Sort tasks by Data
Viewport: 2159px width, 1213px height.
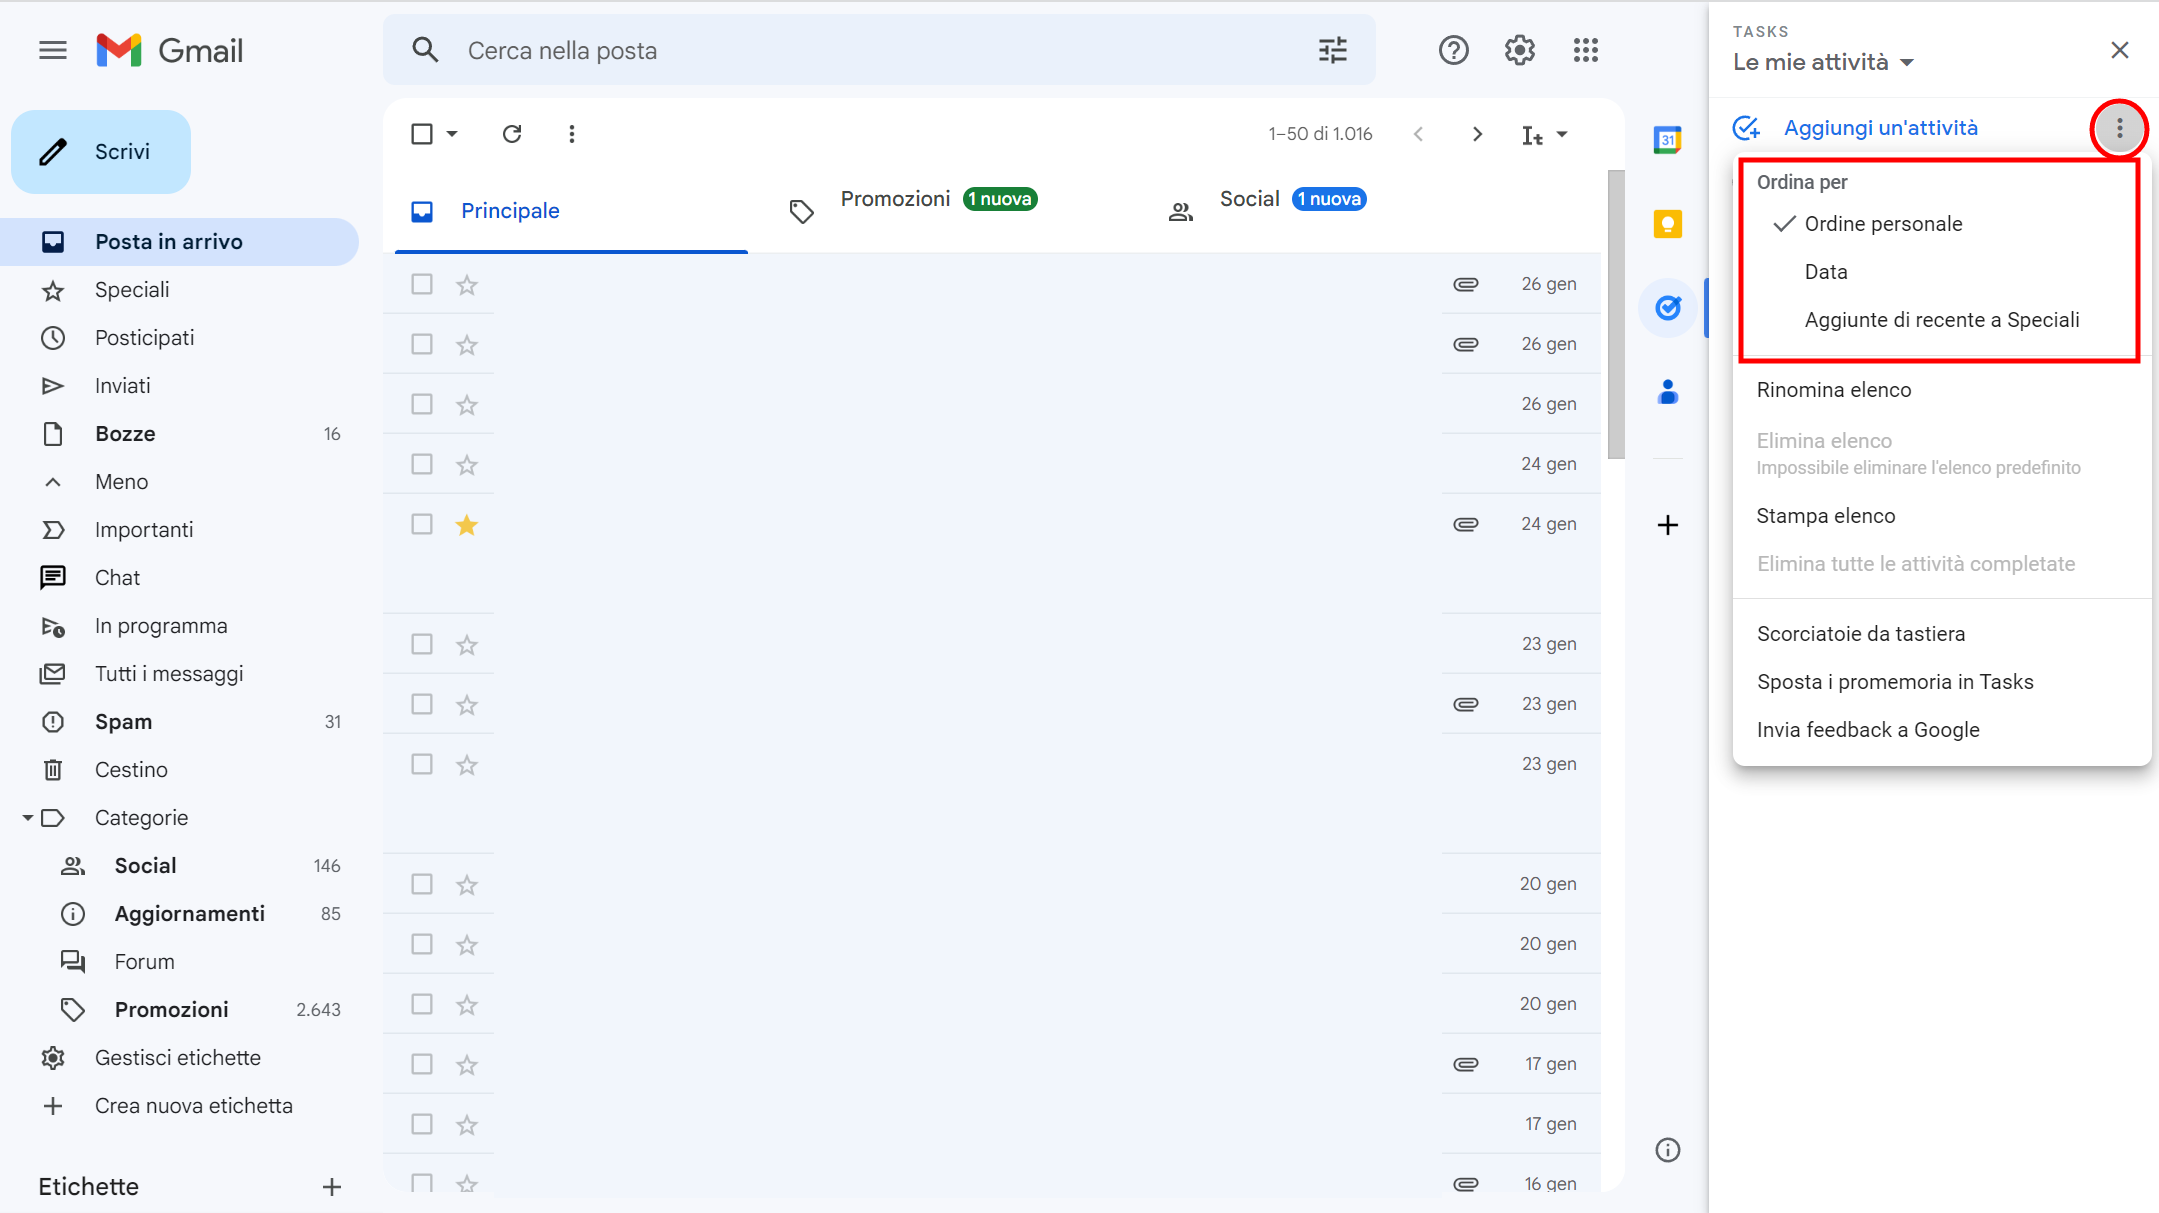click(x=1825, y=272)
